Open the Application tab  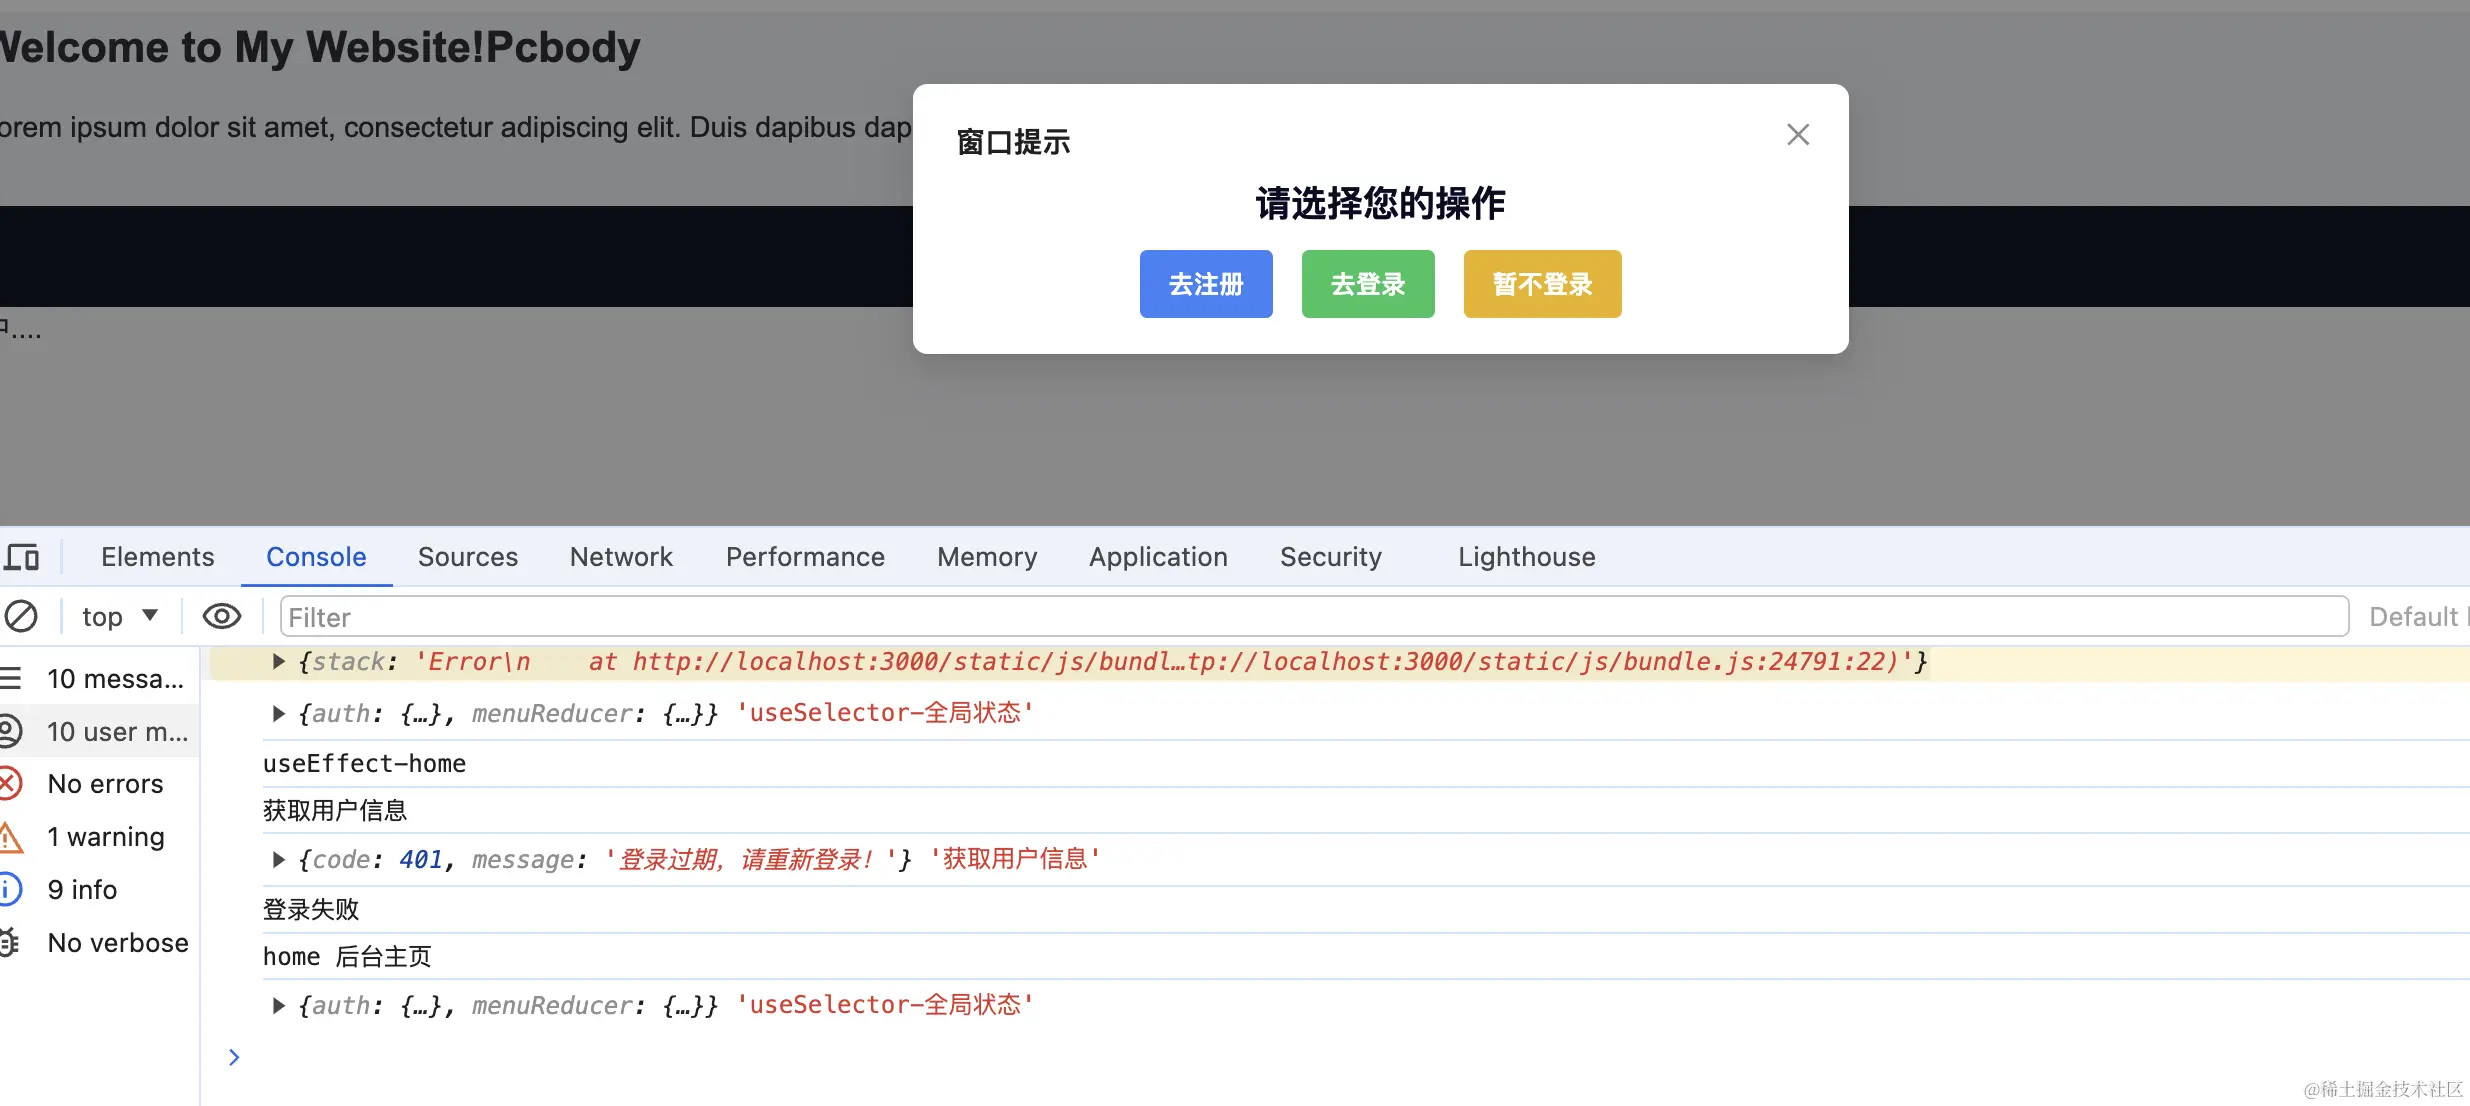(1158, 557)
